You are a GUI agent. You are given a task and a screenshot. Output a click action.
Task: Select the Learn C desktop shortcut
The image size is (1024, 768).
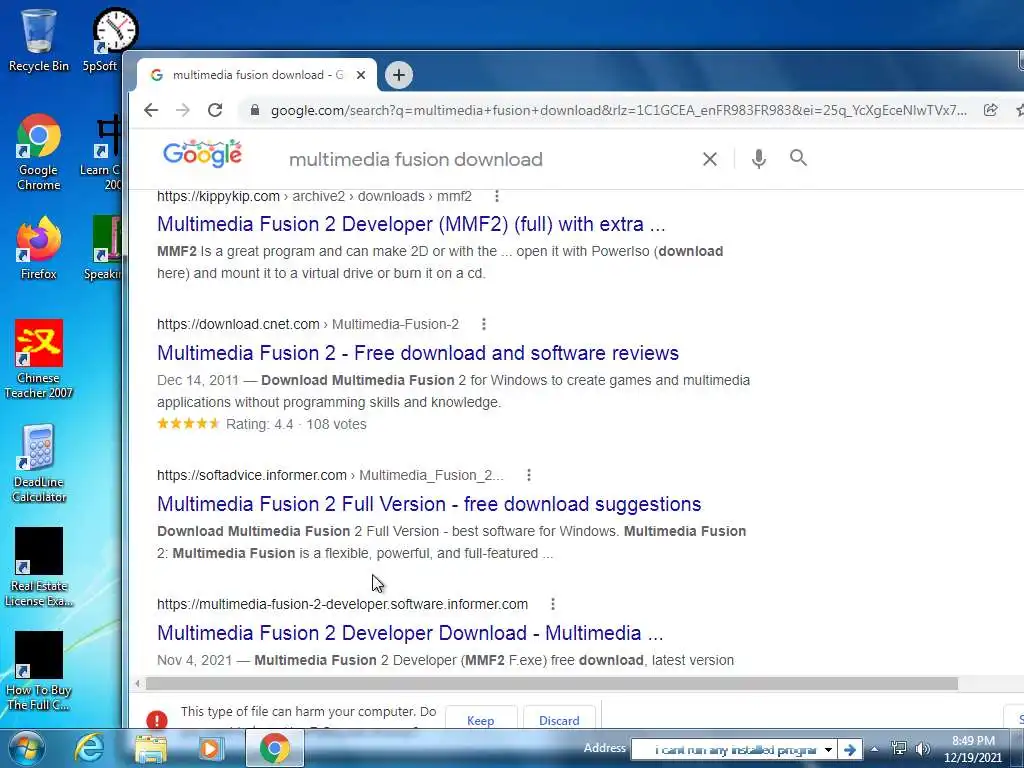[102, 152]
